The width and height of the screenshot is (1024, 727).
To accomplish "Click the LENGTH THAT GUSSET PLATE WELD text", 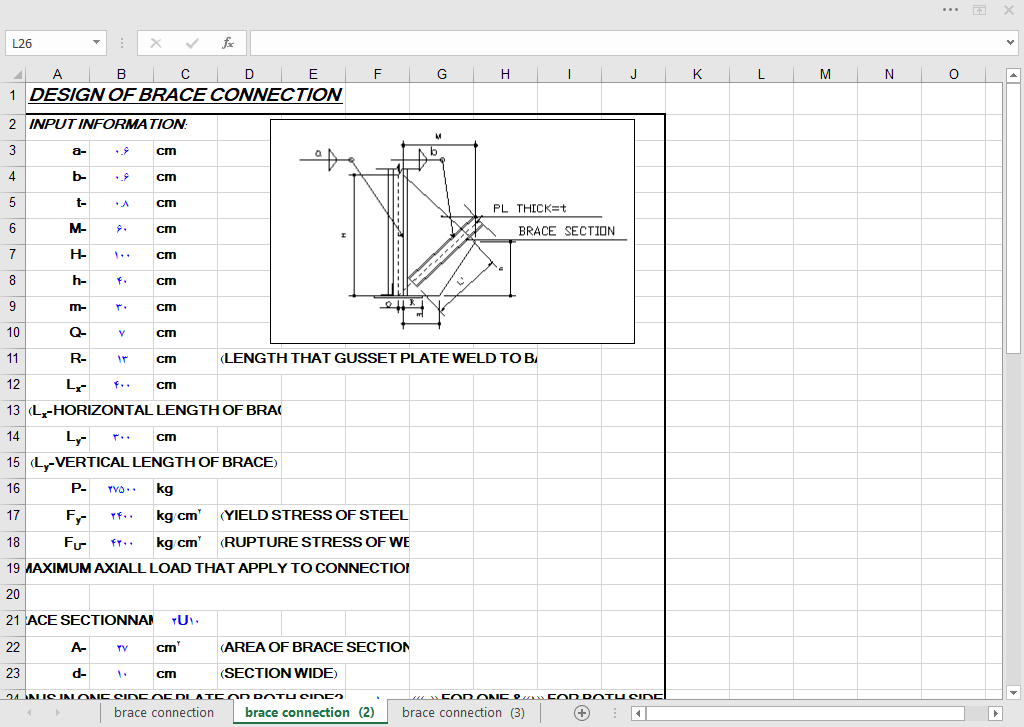I will (x=379, y=359).
